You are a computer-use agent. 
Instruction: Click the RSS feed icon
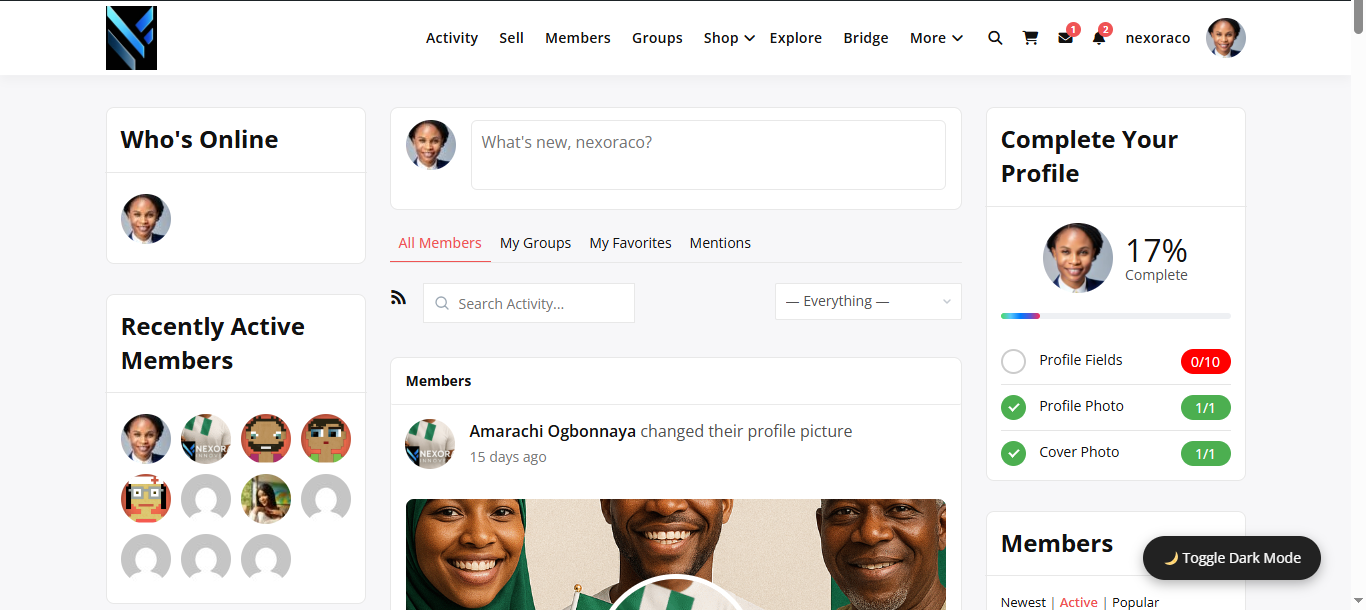click(398, 297)
